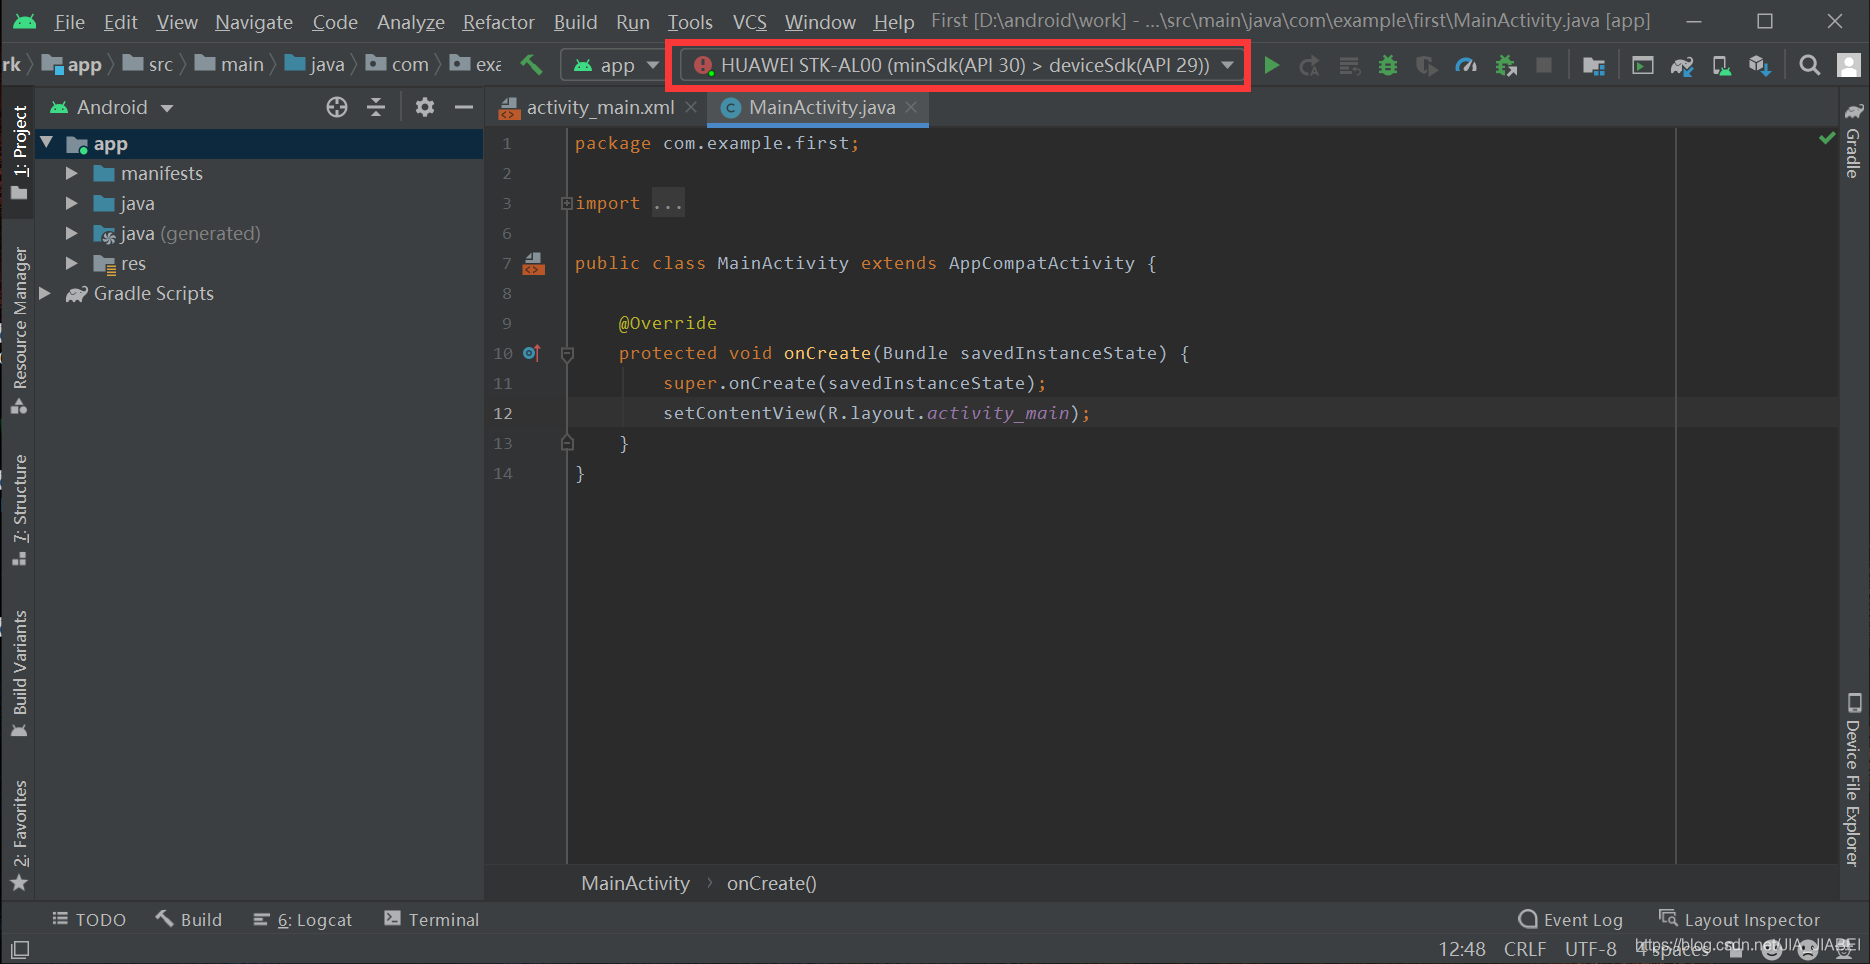The width and height of the screenshot is (1870, 964).
Task: Open the Navigate menu
Action: pyautogui.click(x=254, y=22)
